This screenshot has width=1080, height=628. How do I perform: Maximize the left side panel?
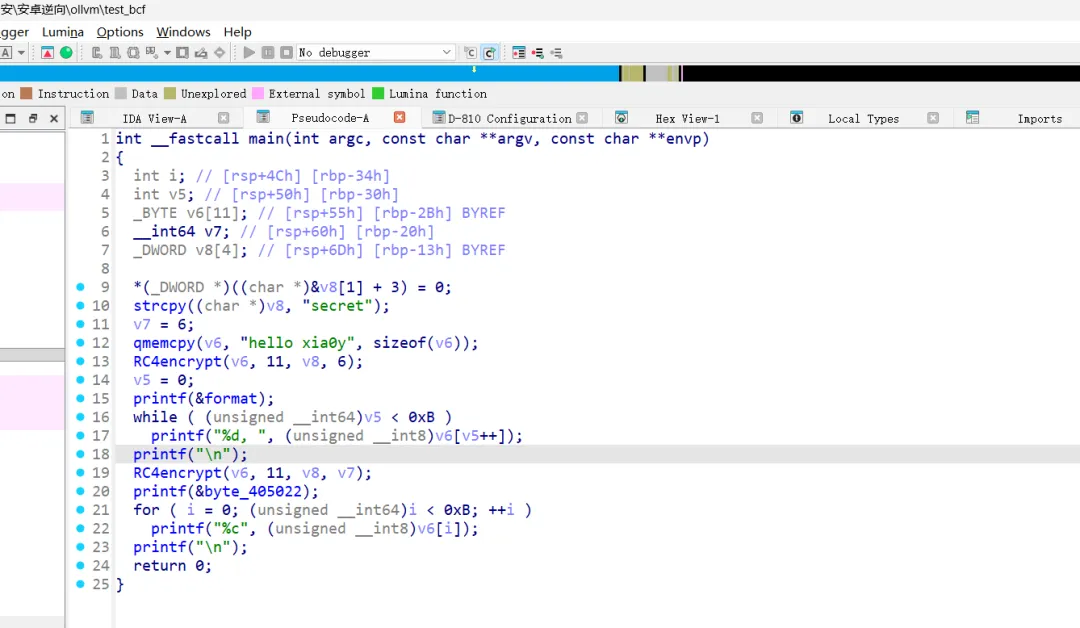(x=10, y=118)
